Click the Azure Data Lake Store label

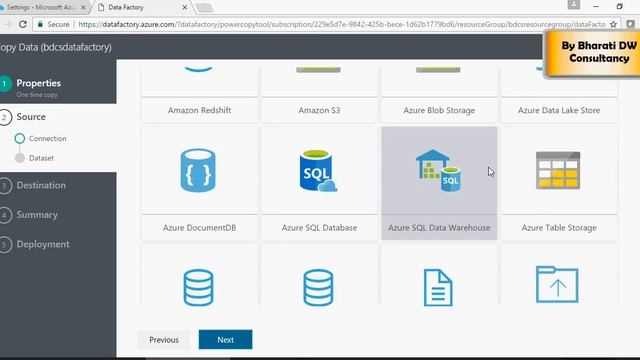[x=559, y=110]
